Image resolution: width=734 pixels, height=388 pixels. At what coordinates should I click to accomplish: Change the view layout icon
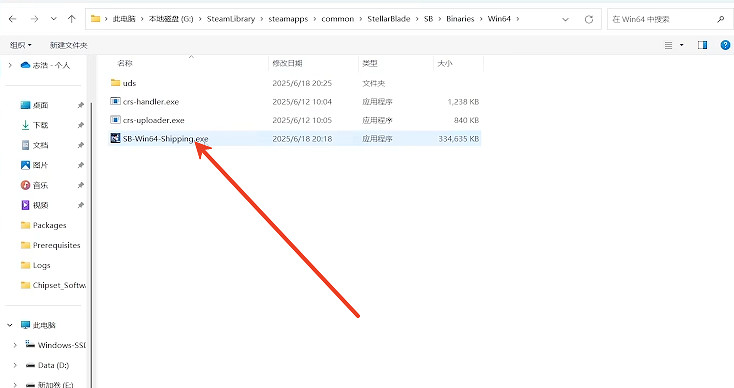click(668, 45)
